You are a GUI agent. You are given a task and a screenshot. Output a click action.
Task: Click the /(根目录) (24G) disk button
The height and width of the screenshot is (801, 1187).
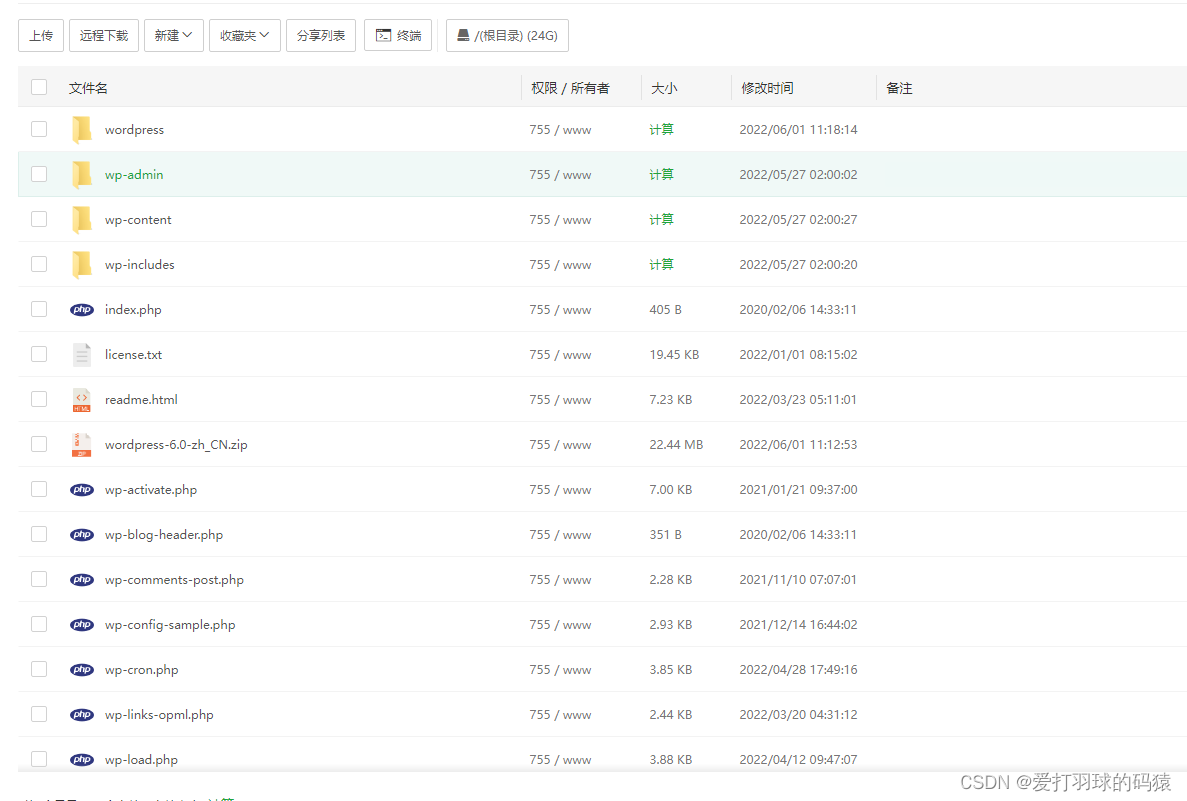coord(507,36)
